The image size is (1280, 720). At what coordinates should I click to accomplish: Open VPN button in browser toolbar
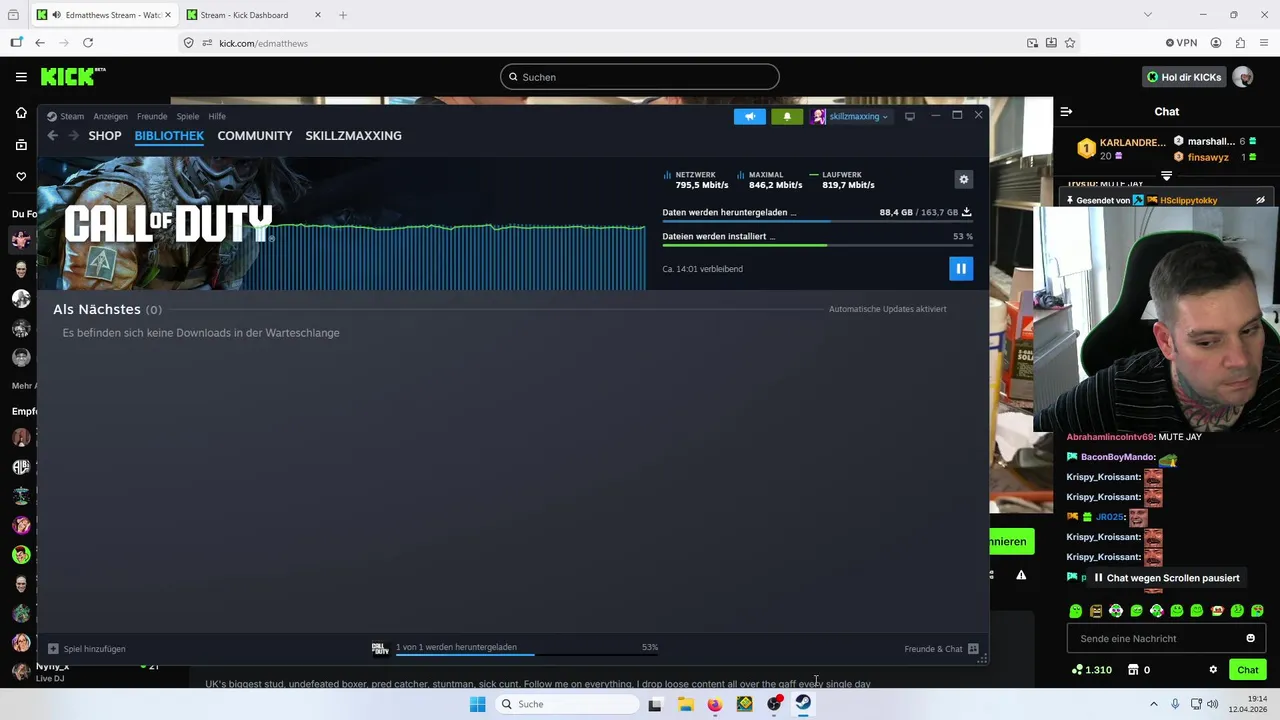point(1181,43)
